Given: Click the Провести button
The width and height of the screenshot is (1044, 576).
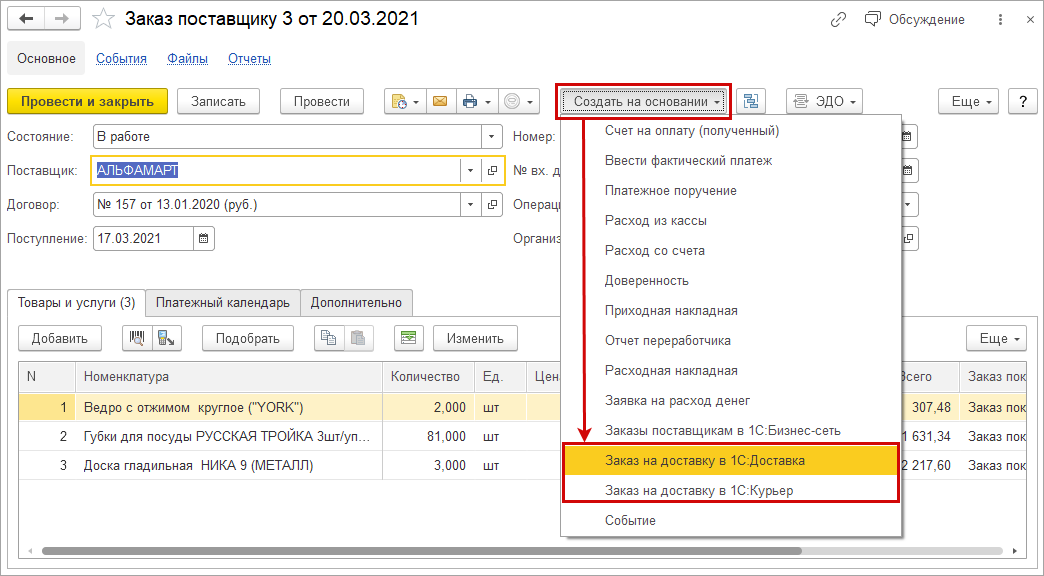Looking at the screenshot, I should [x=322, y=102].
